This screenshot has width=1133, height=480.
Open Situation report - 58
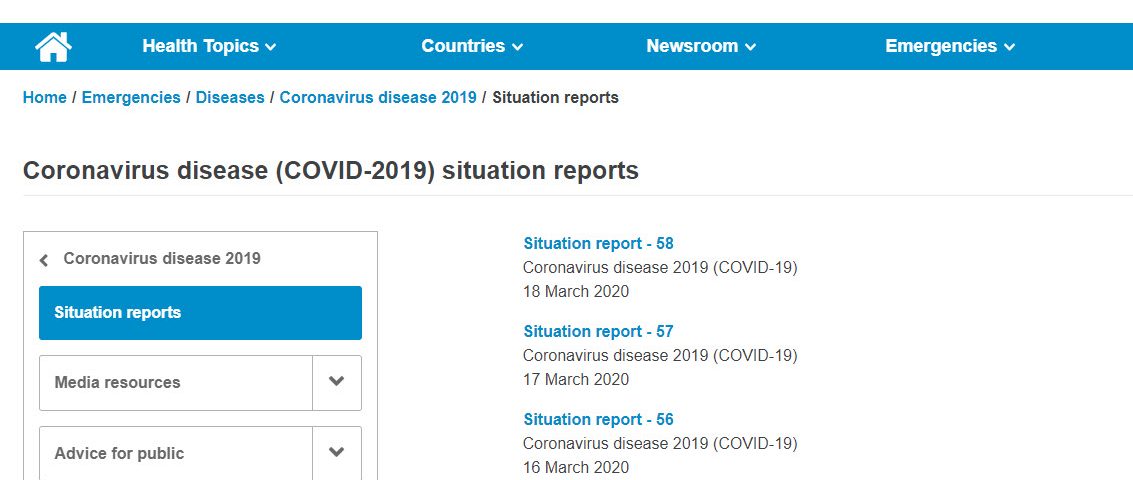(598, 244)
